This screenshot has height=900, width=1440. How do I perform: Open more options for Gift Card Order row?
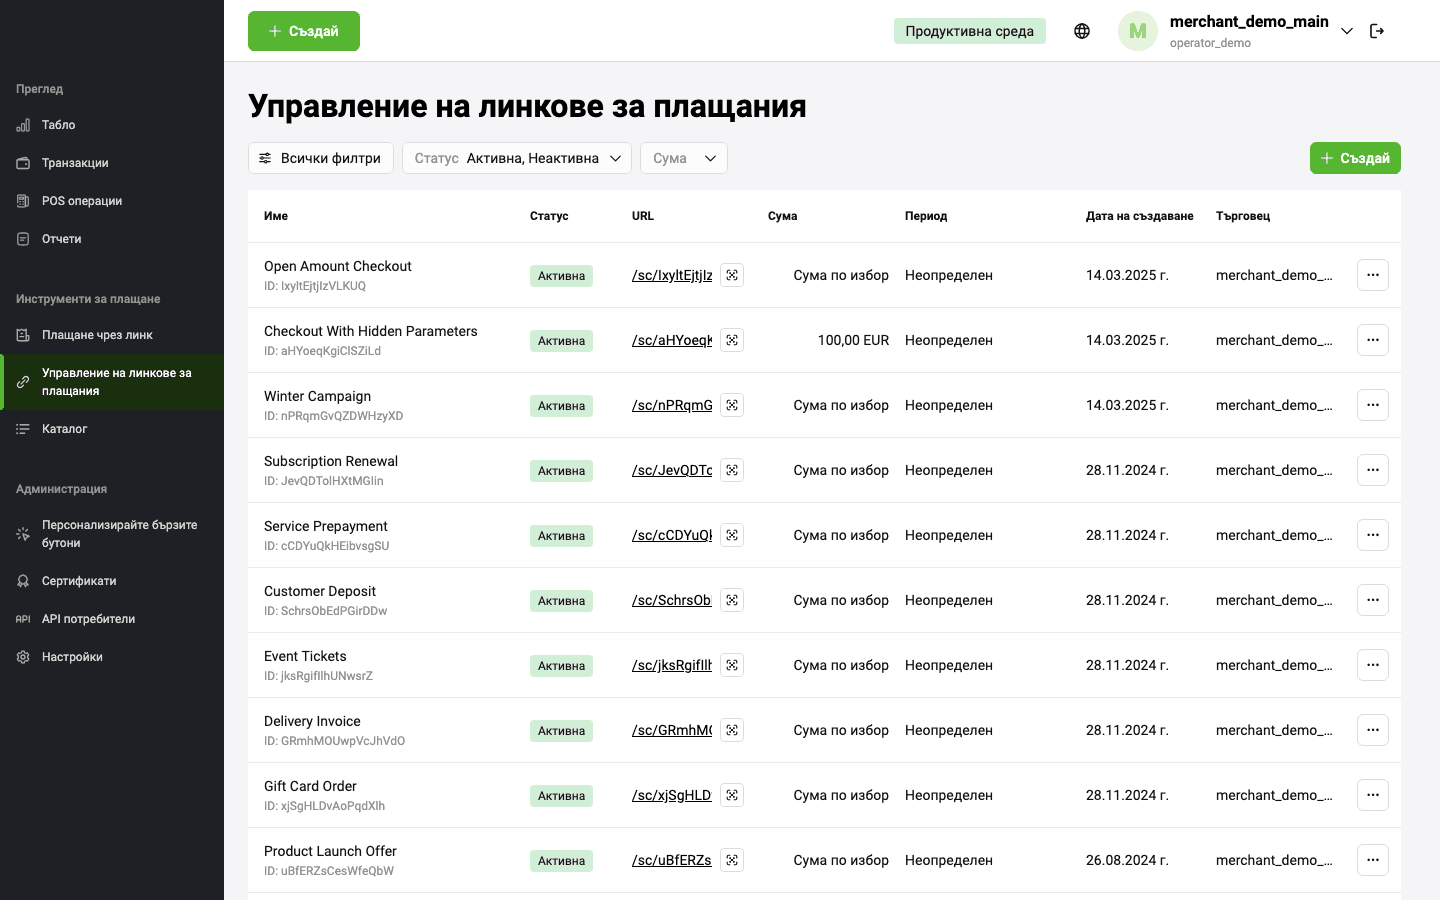tap(1373, 795)
